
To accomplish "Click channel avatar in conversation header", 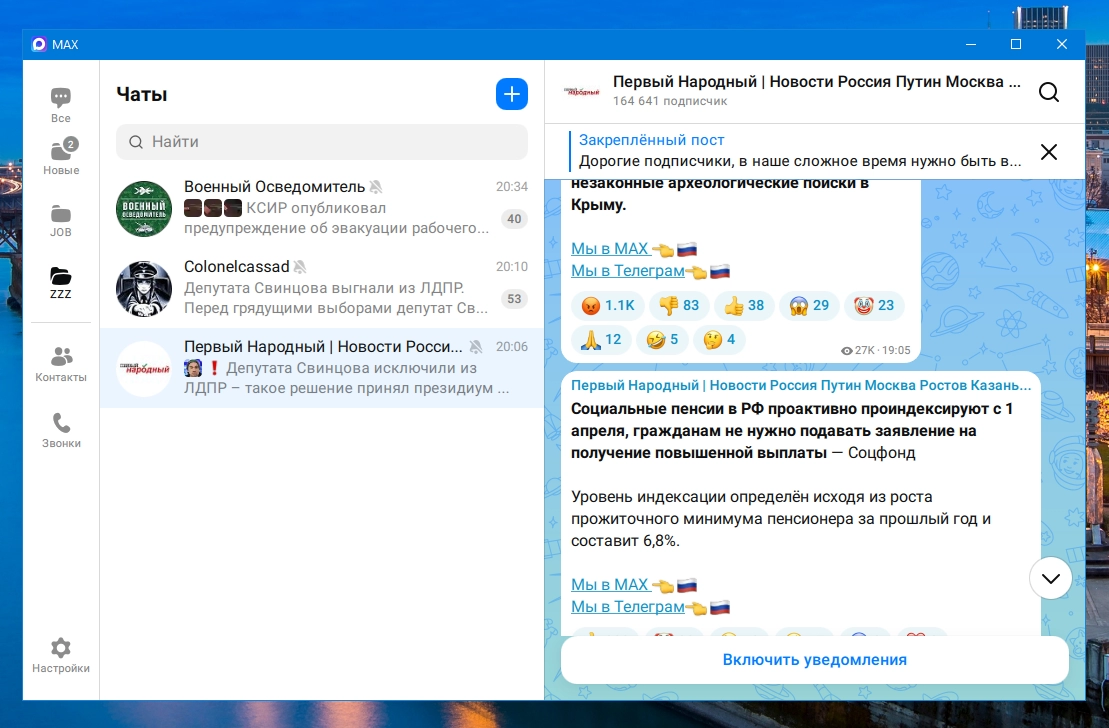I will (581, 92).
